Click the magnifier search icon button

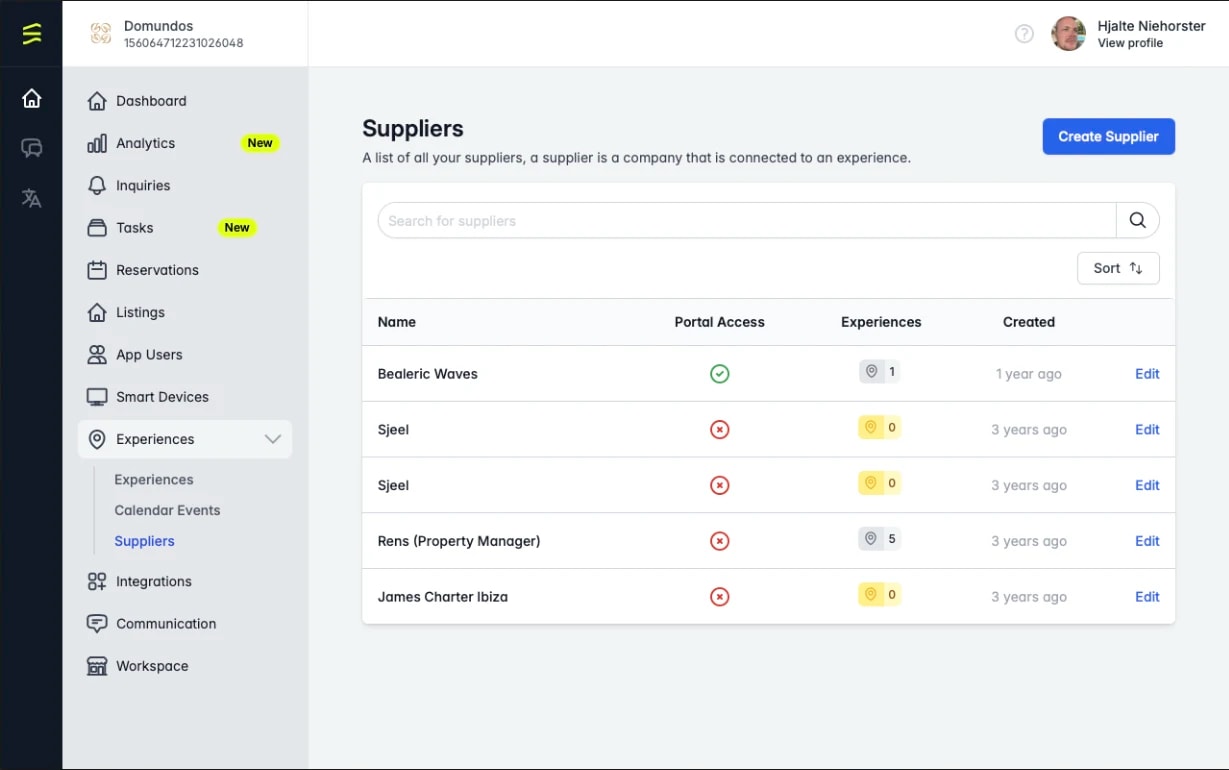coord(1138,220)
